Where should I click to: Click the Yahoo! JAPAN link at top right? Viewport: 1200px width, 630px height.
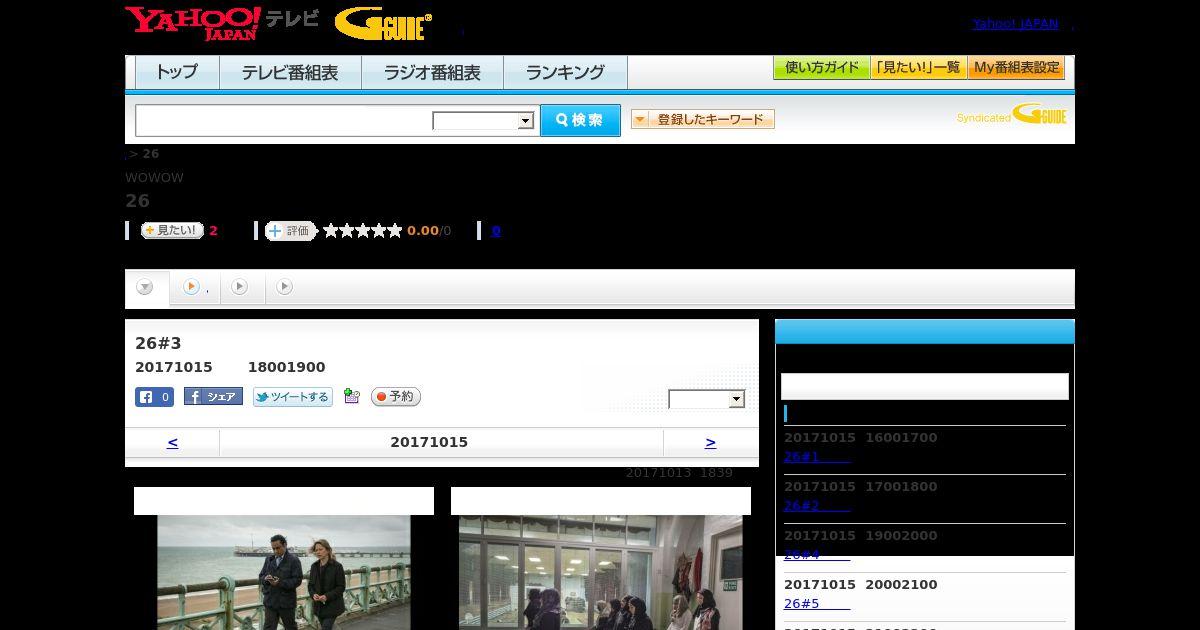pos(1015,24)
